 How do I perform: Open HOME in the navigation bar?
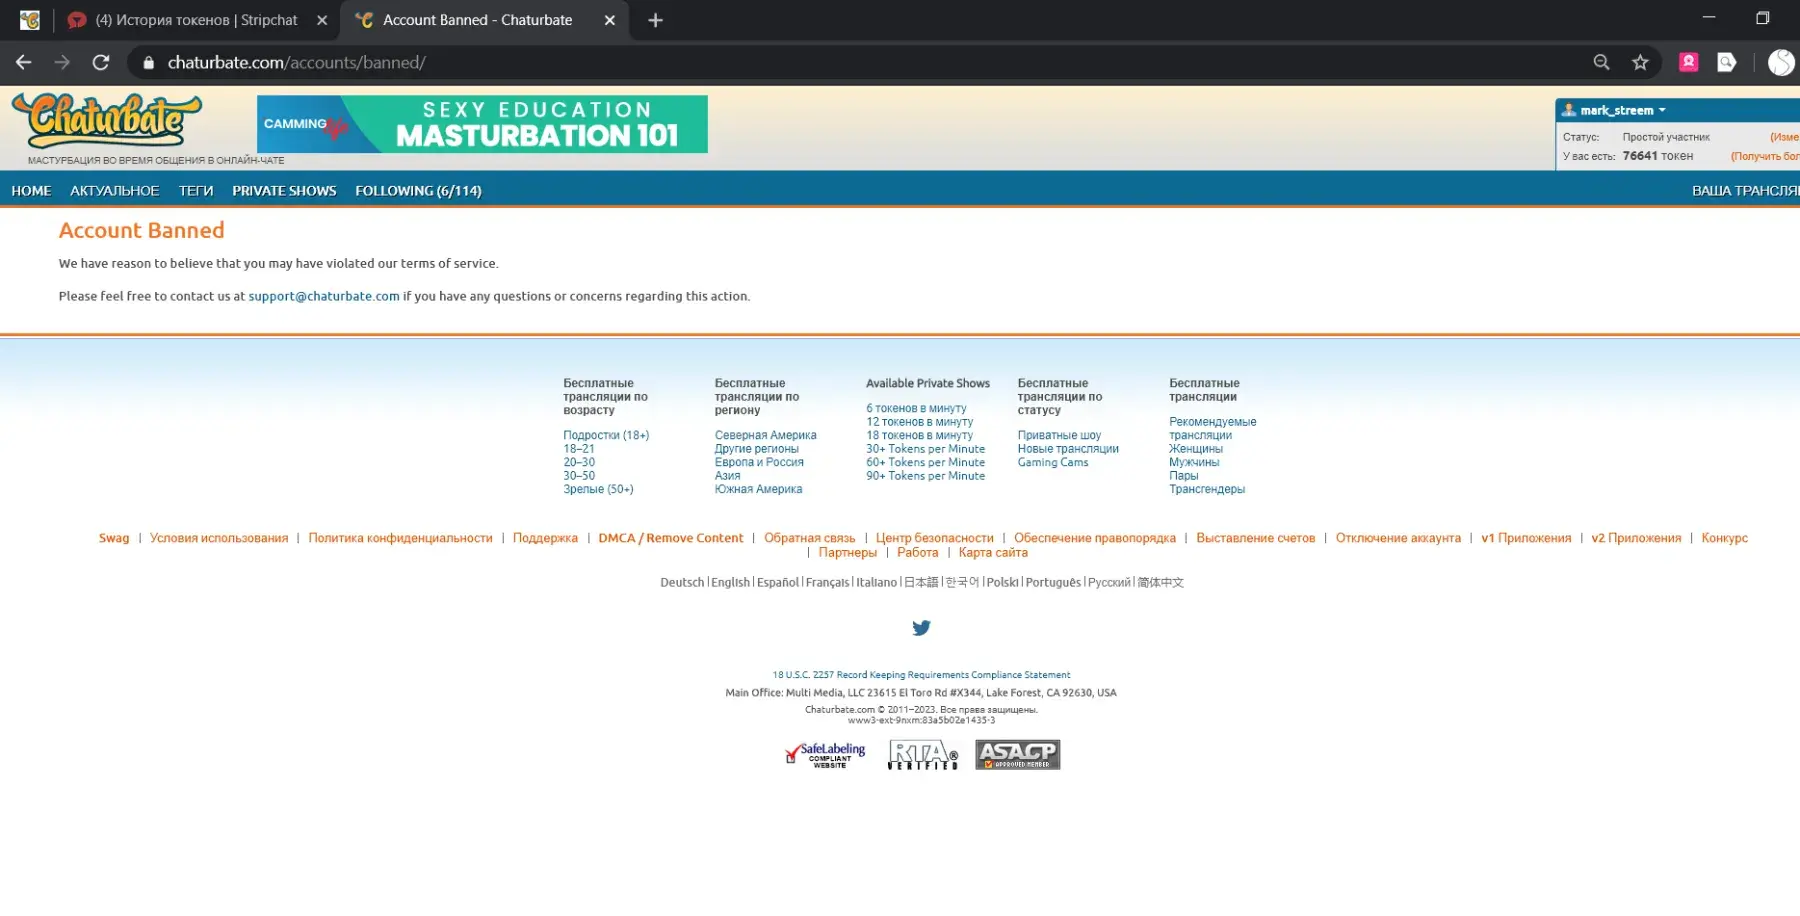31,191
